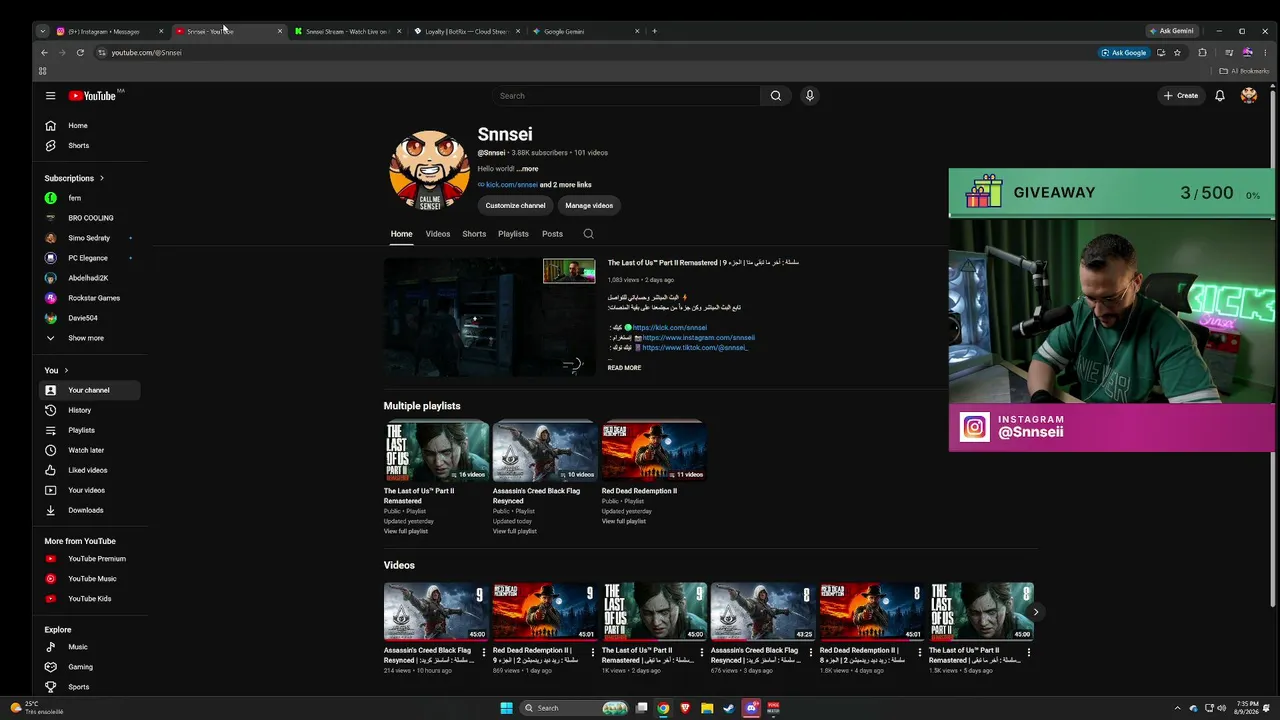Click the browser address bar URL
The width and height of the screenshot is (1280, 720).
[x=146, y=53]
